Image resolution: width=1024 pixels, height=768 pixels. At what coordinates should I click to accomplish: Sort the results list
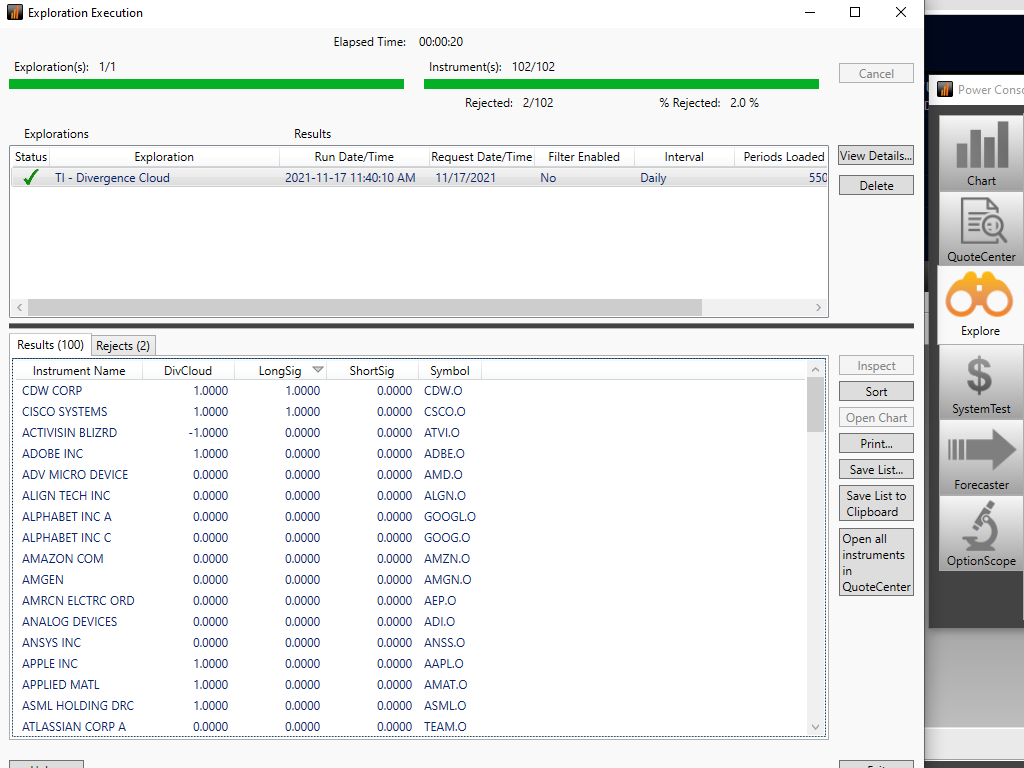coord(875,390)
